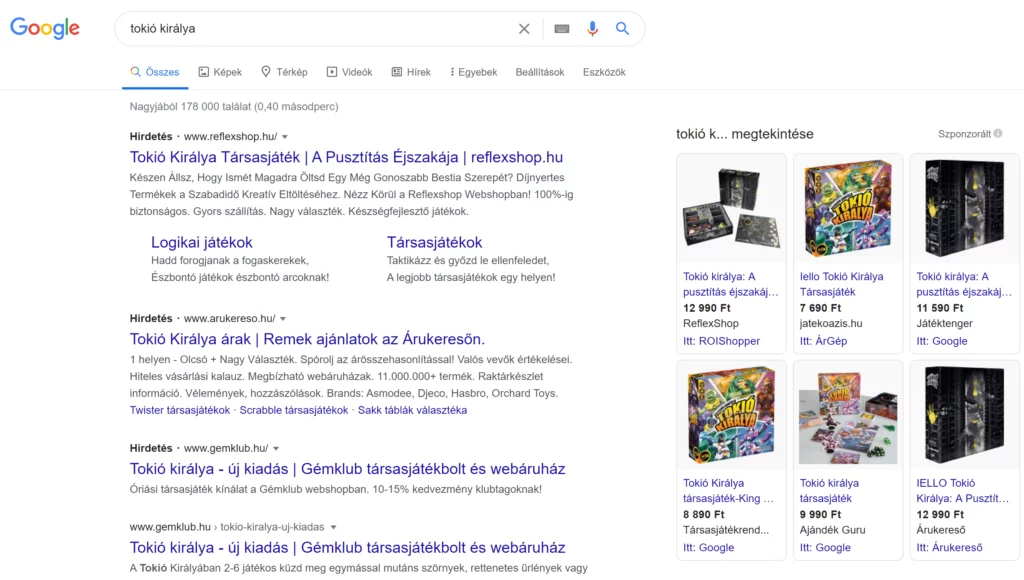Click 'Itt: Árukereső' link
Image resolution: width=1024 pixels, height=580 pixels.
click(949, 547)
